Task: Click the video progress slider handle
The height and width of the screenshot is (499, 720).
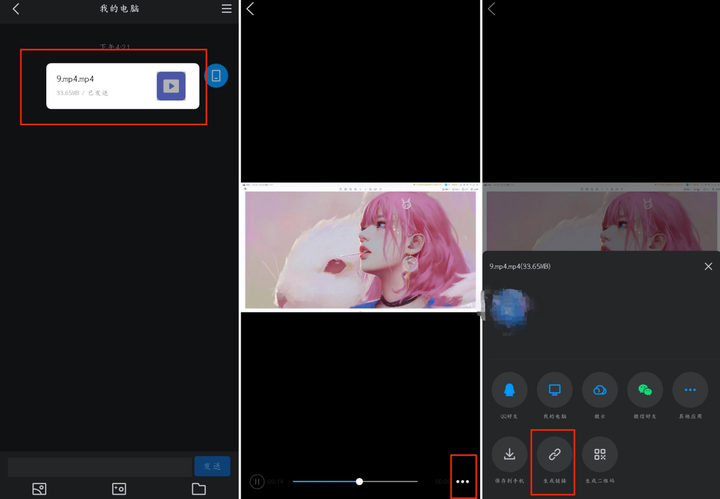Action: tap(360, 482)
